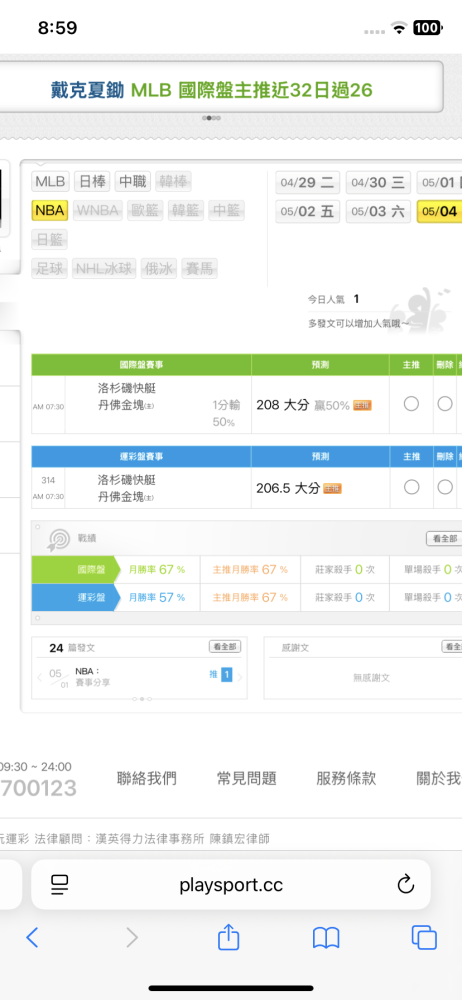Image resolution: width=462 pixels, height=1000 pixels.
Task: Tap the Safari back arrow
Action: click(x=33, y=937)
